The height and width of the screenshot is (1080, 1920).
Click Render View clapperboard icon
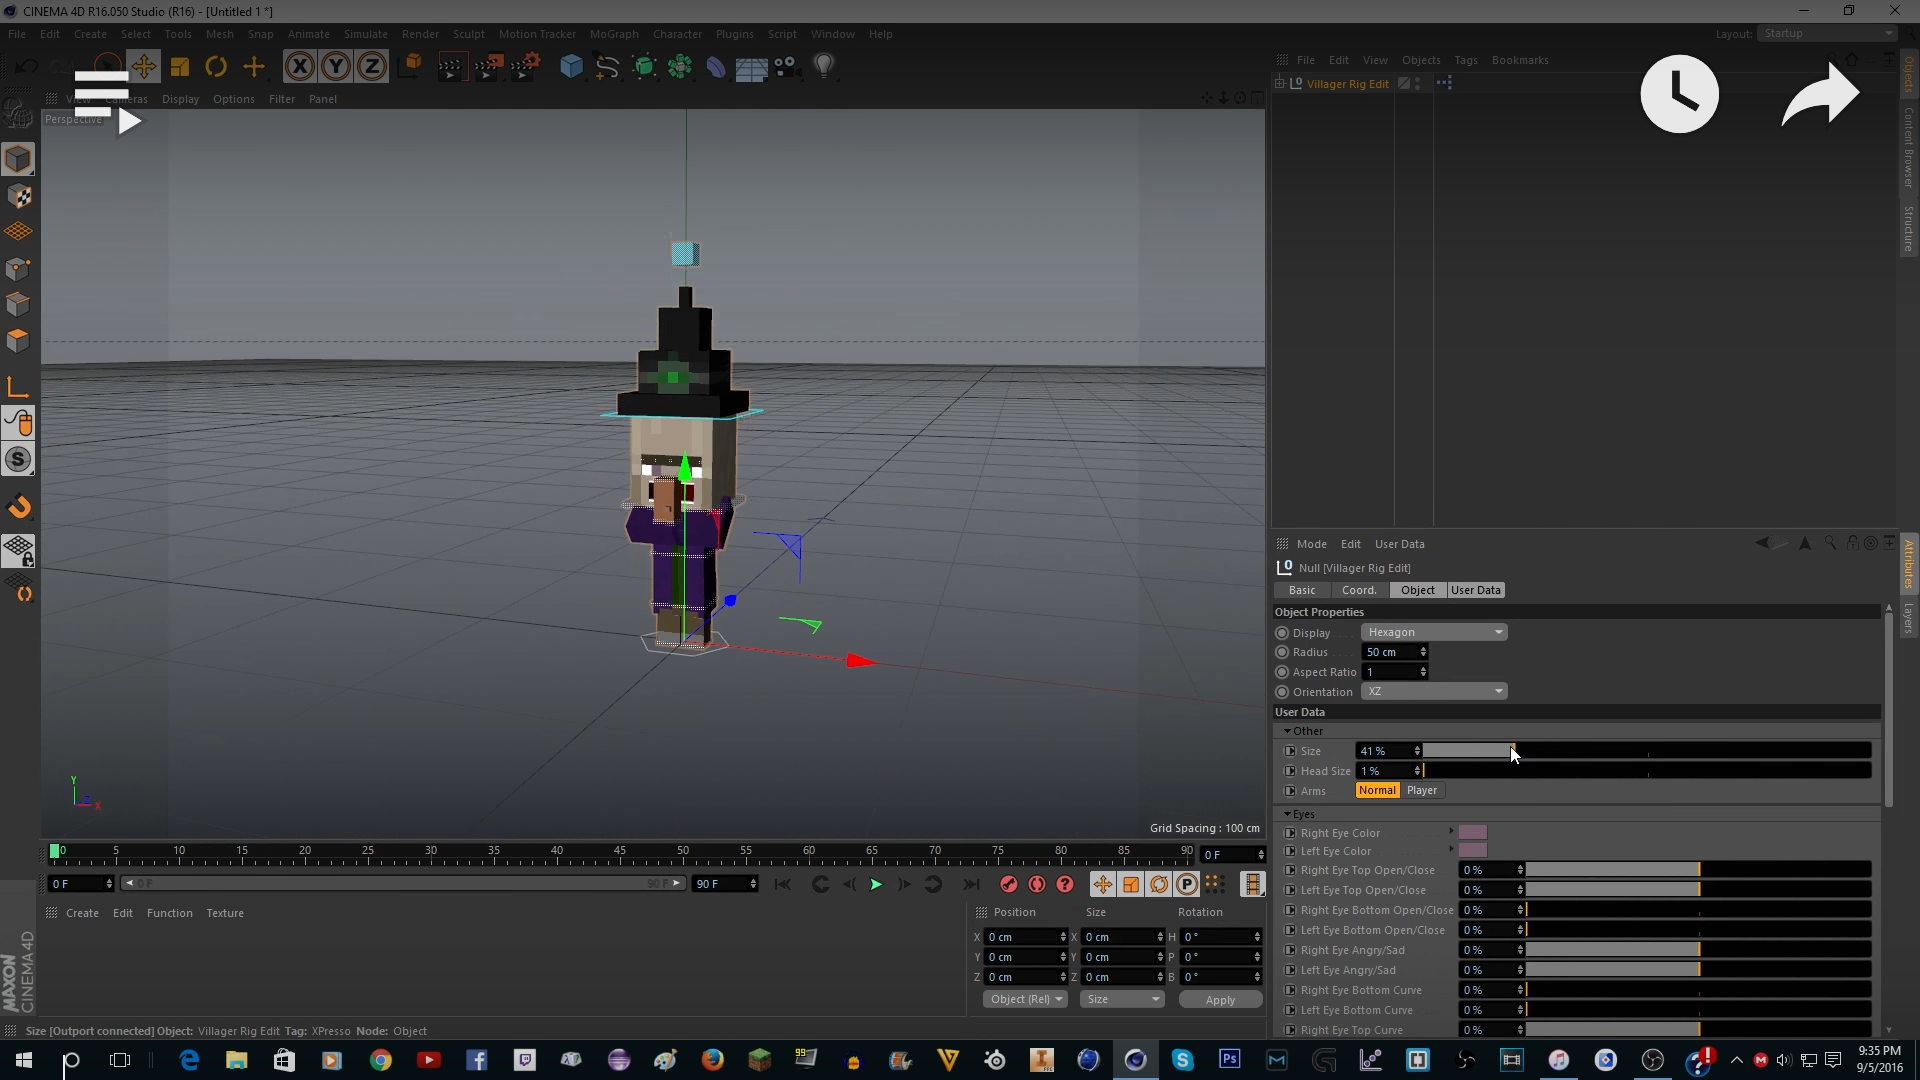tap(451, 67)
